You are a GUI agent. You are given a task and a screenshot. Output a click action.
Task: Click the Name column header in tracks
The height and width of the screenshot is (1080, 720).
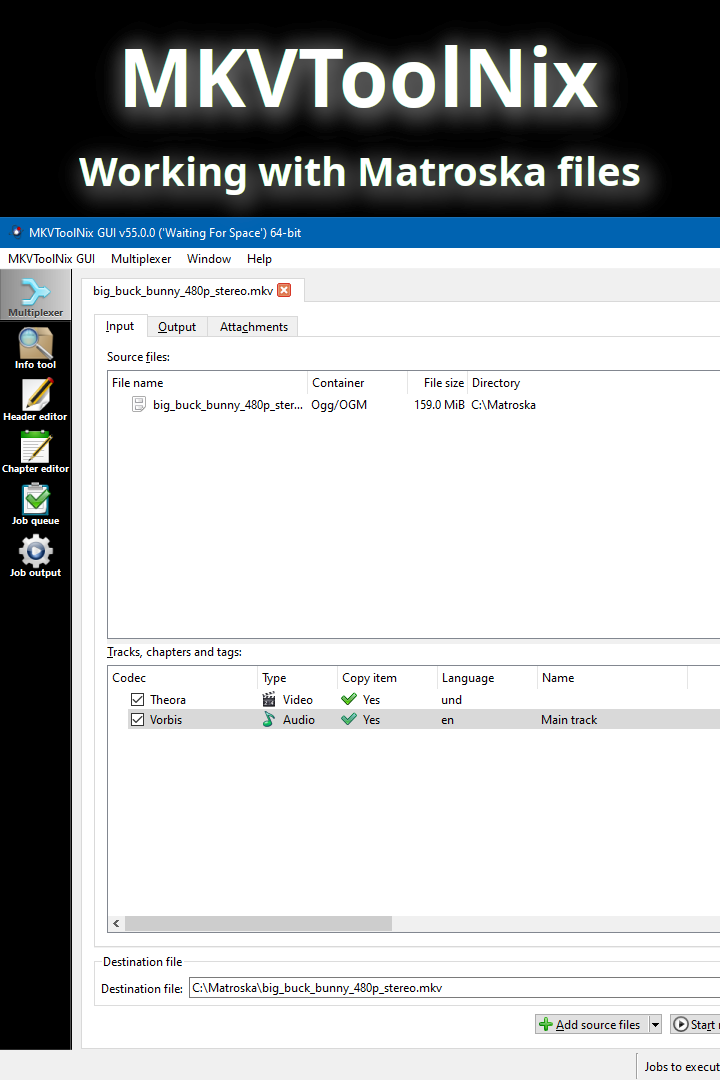click(613, 678)
